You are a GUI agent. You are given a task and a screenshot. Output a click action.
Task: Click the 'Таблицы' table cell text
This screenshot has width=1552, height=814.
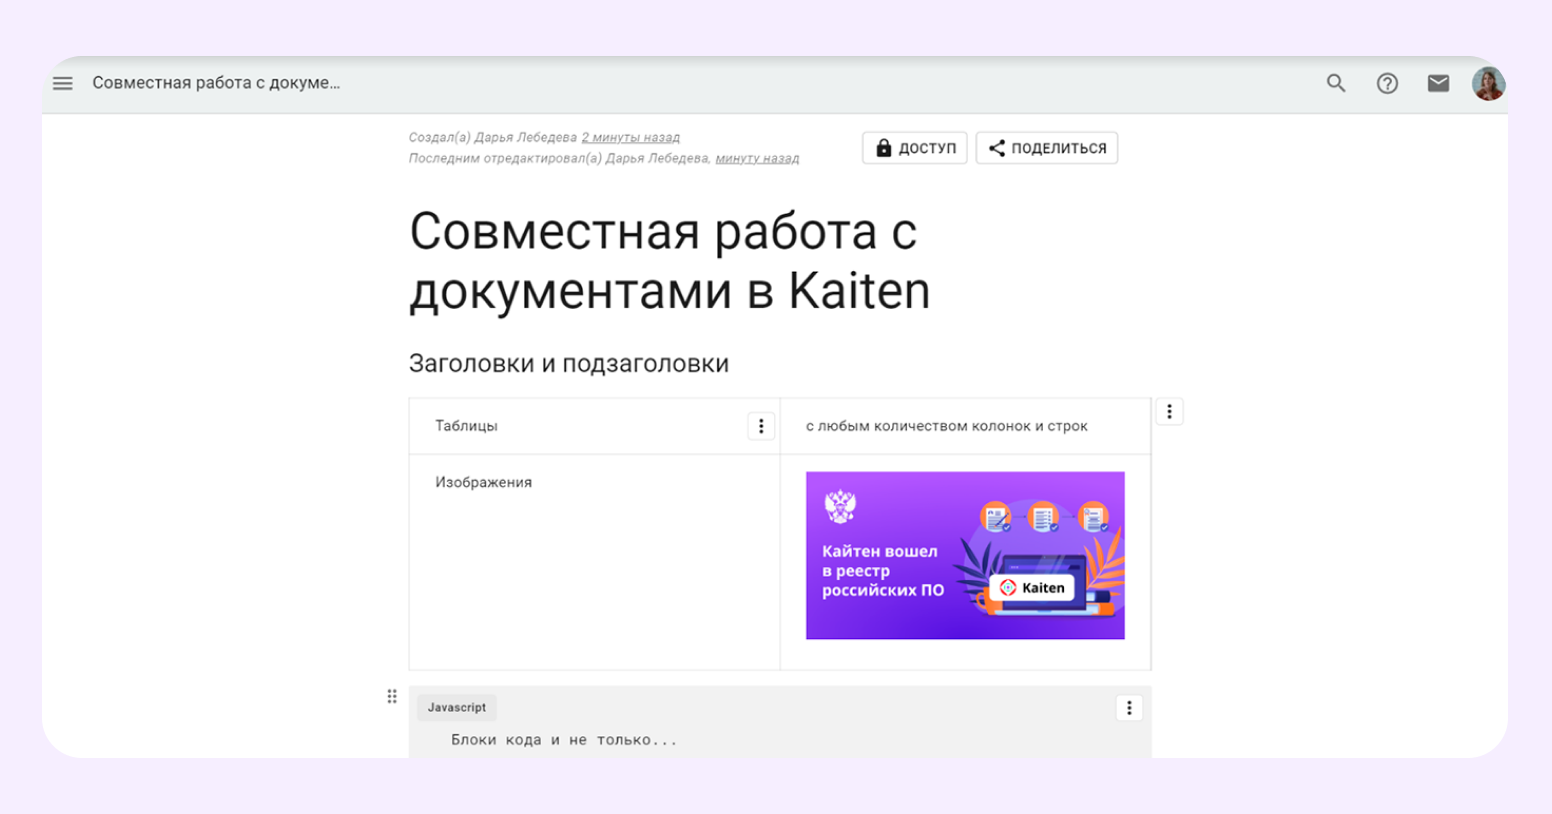click(x=466, y=426)
